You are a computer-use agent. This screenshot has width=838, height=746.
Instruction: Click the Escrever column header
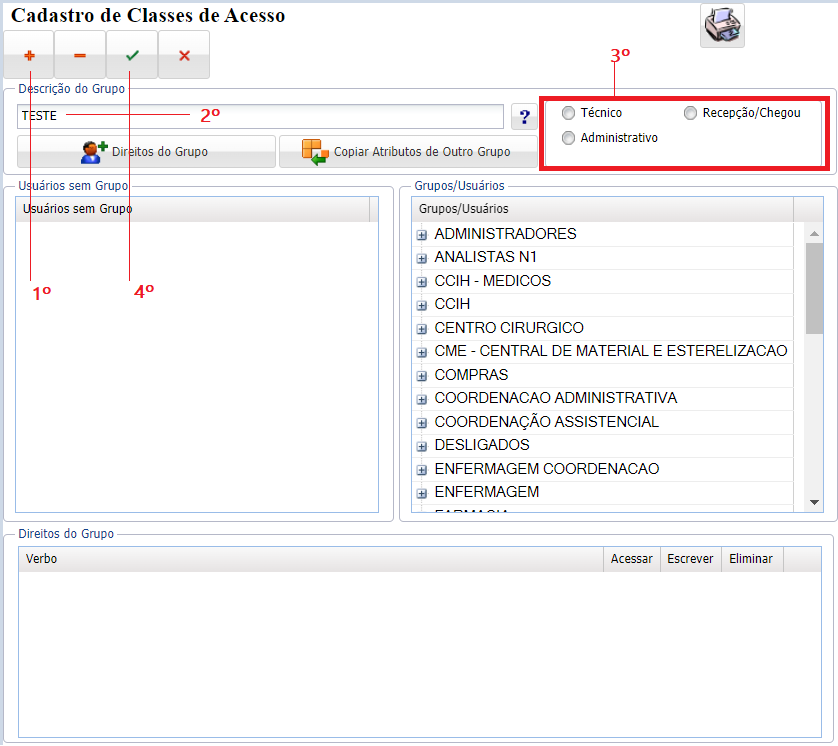[690, 559]
